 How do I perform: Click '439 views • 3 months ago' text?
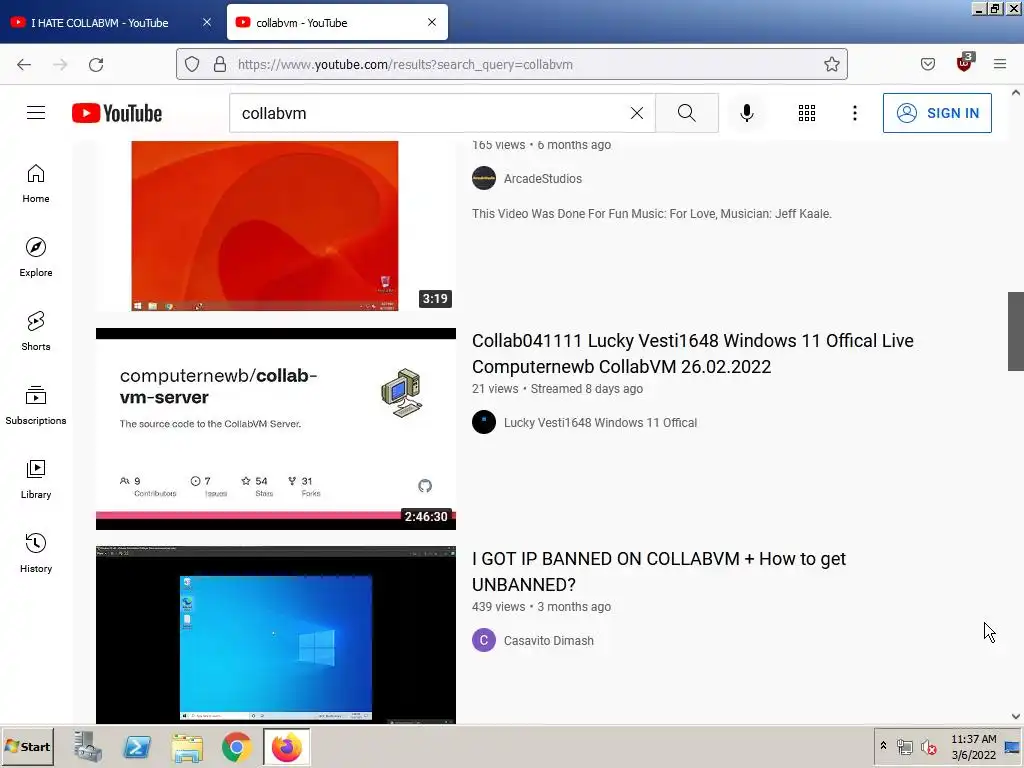click(x=541, y=607)
